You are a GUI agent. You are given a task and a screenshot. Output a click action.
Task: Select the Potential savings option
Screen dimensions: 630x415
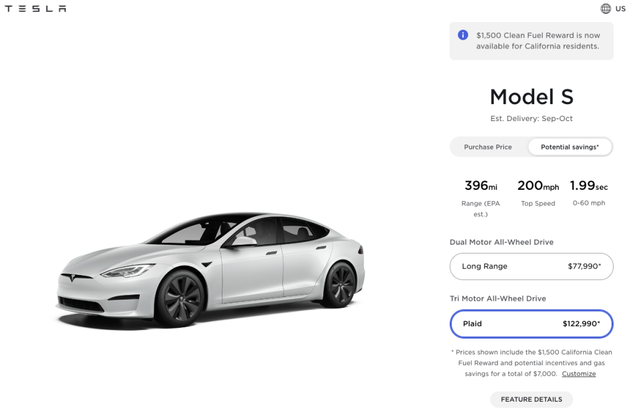pos(570,147)
